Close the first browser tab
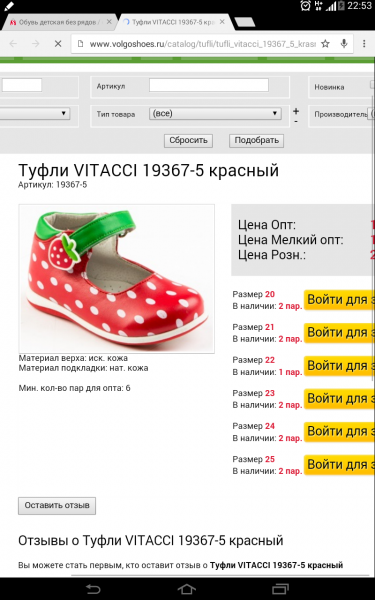Screen dimensions: 375x600 [109, 22]
